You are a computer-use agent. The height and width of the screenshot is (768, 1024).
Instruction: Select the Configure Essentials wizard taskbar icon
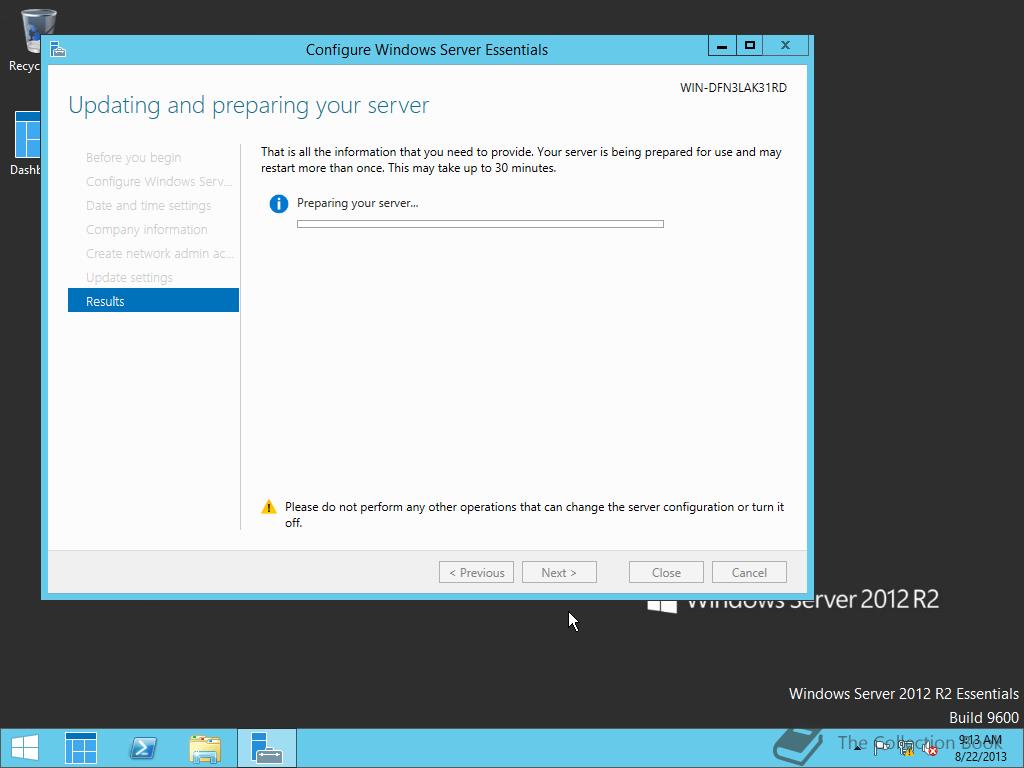click(266, 748)
